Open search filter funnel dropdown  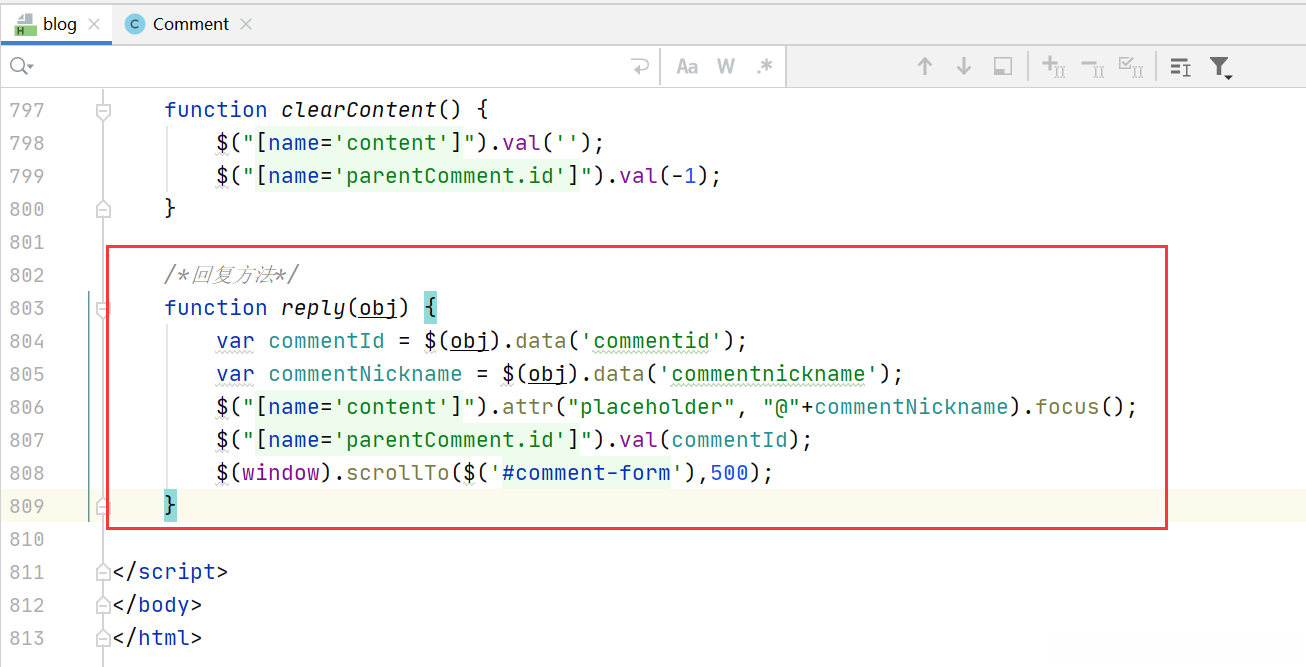pyautogui.click(x=1220, y=67)
